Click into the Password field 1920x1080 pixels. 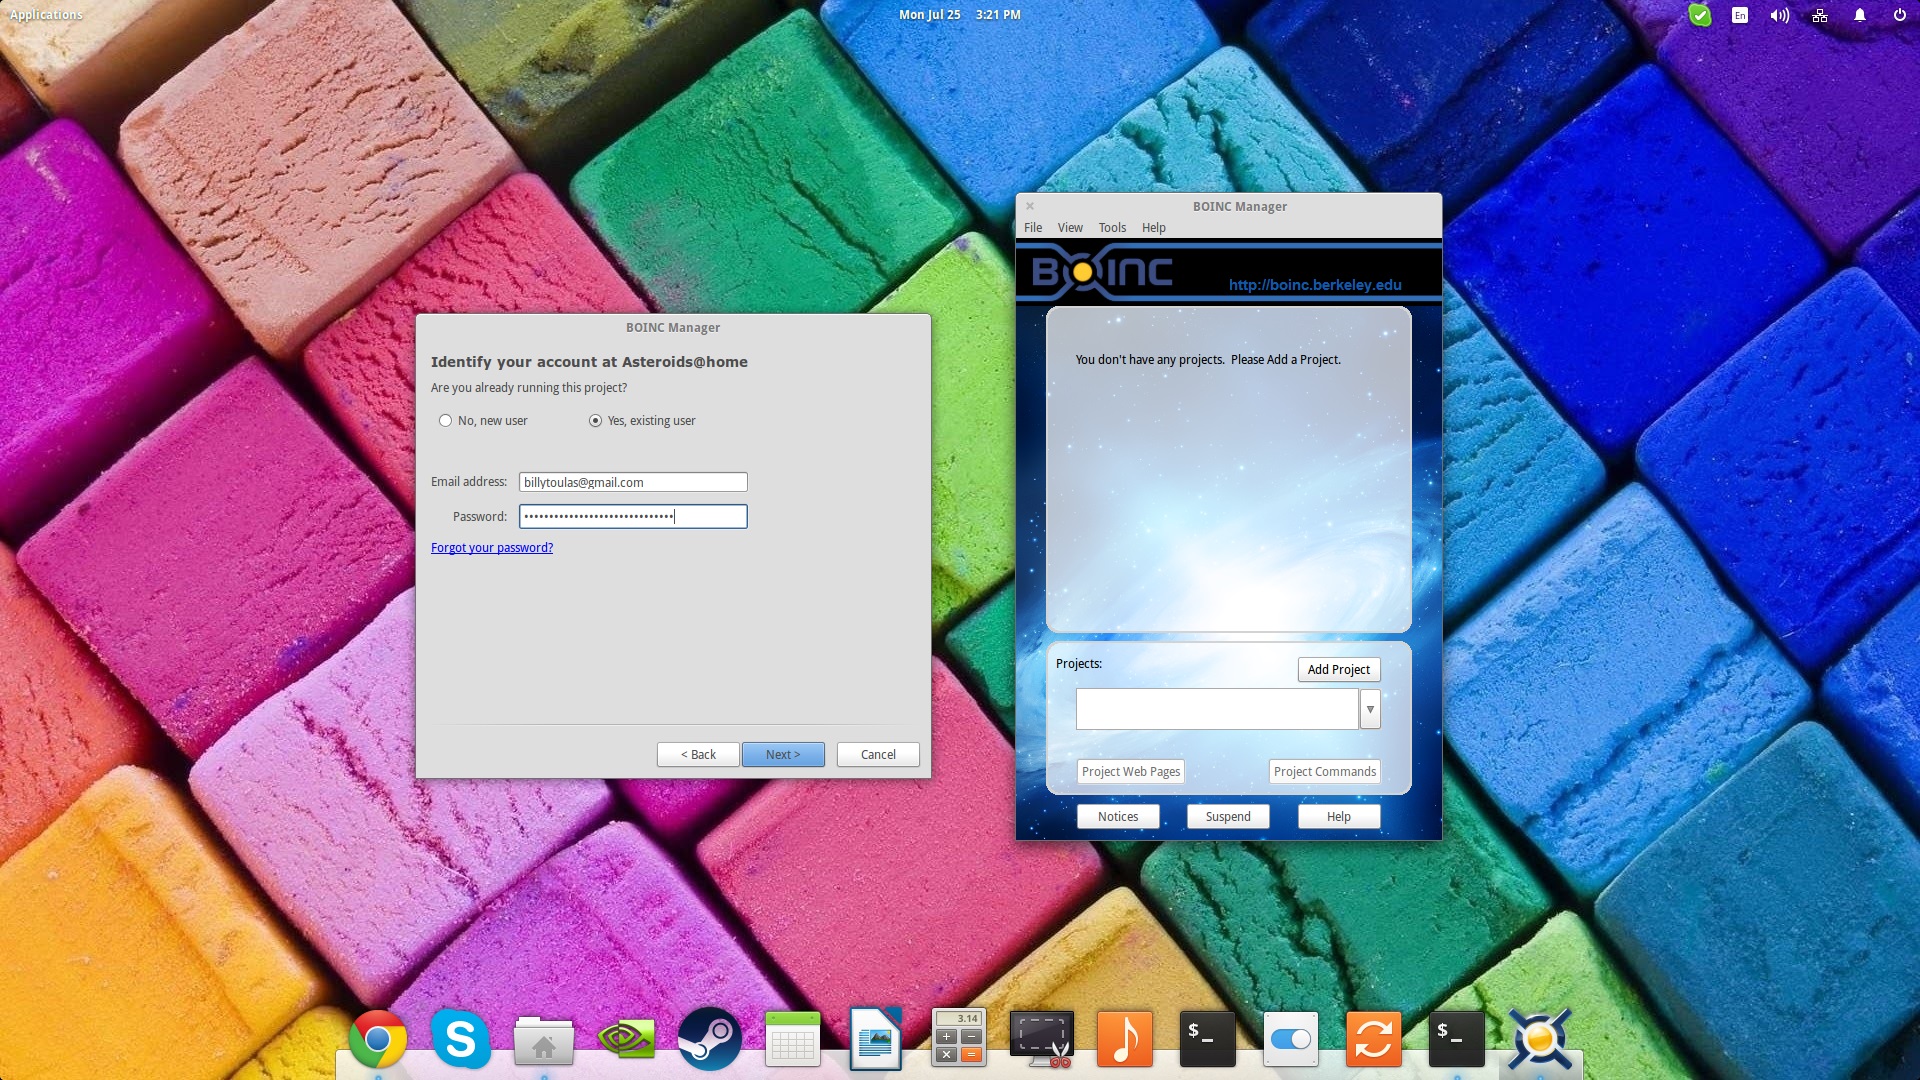(x=633, y=517)
